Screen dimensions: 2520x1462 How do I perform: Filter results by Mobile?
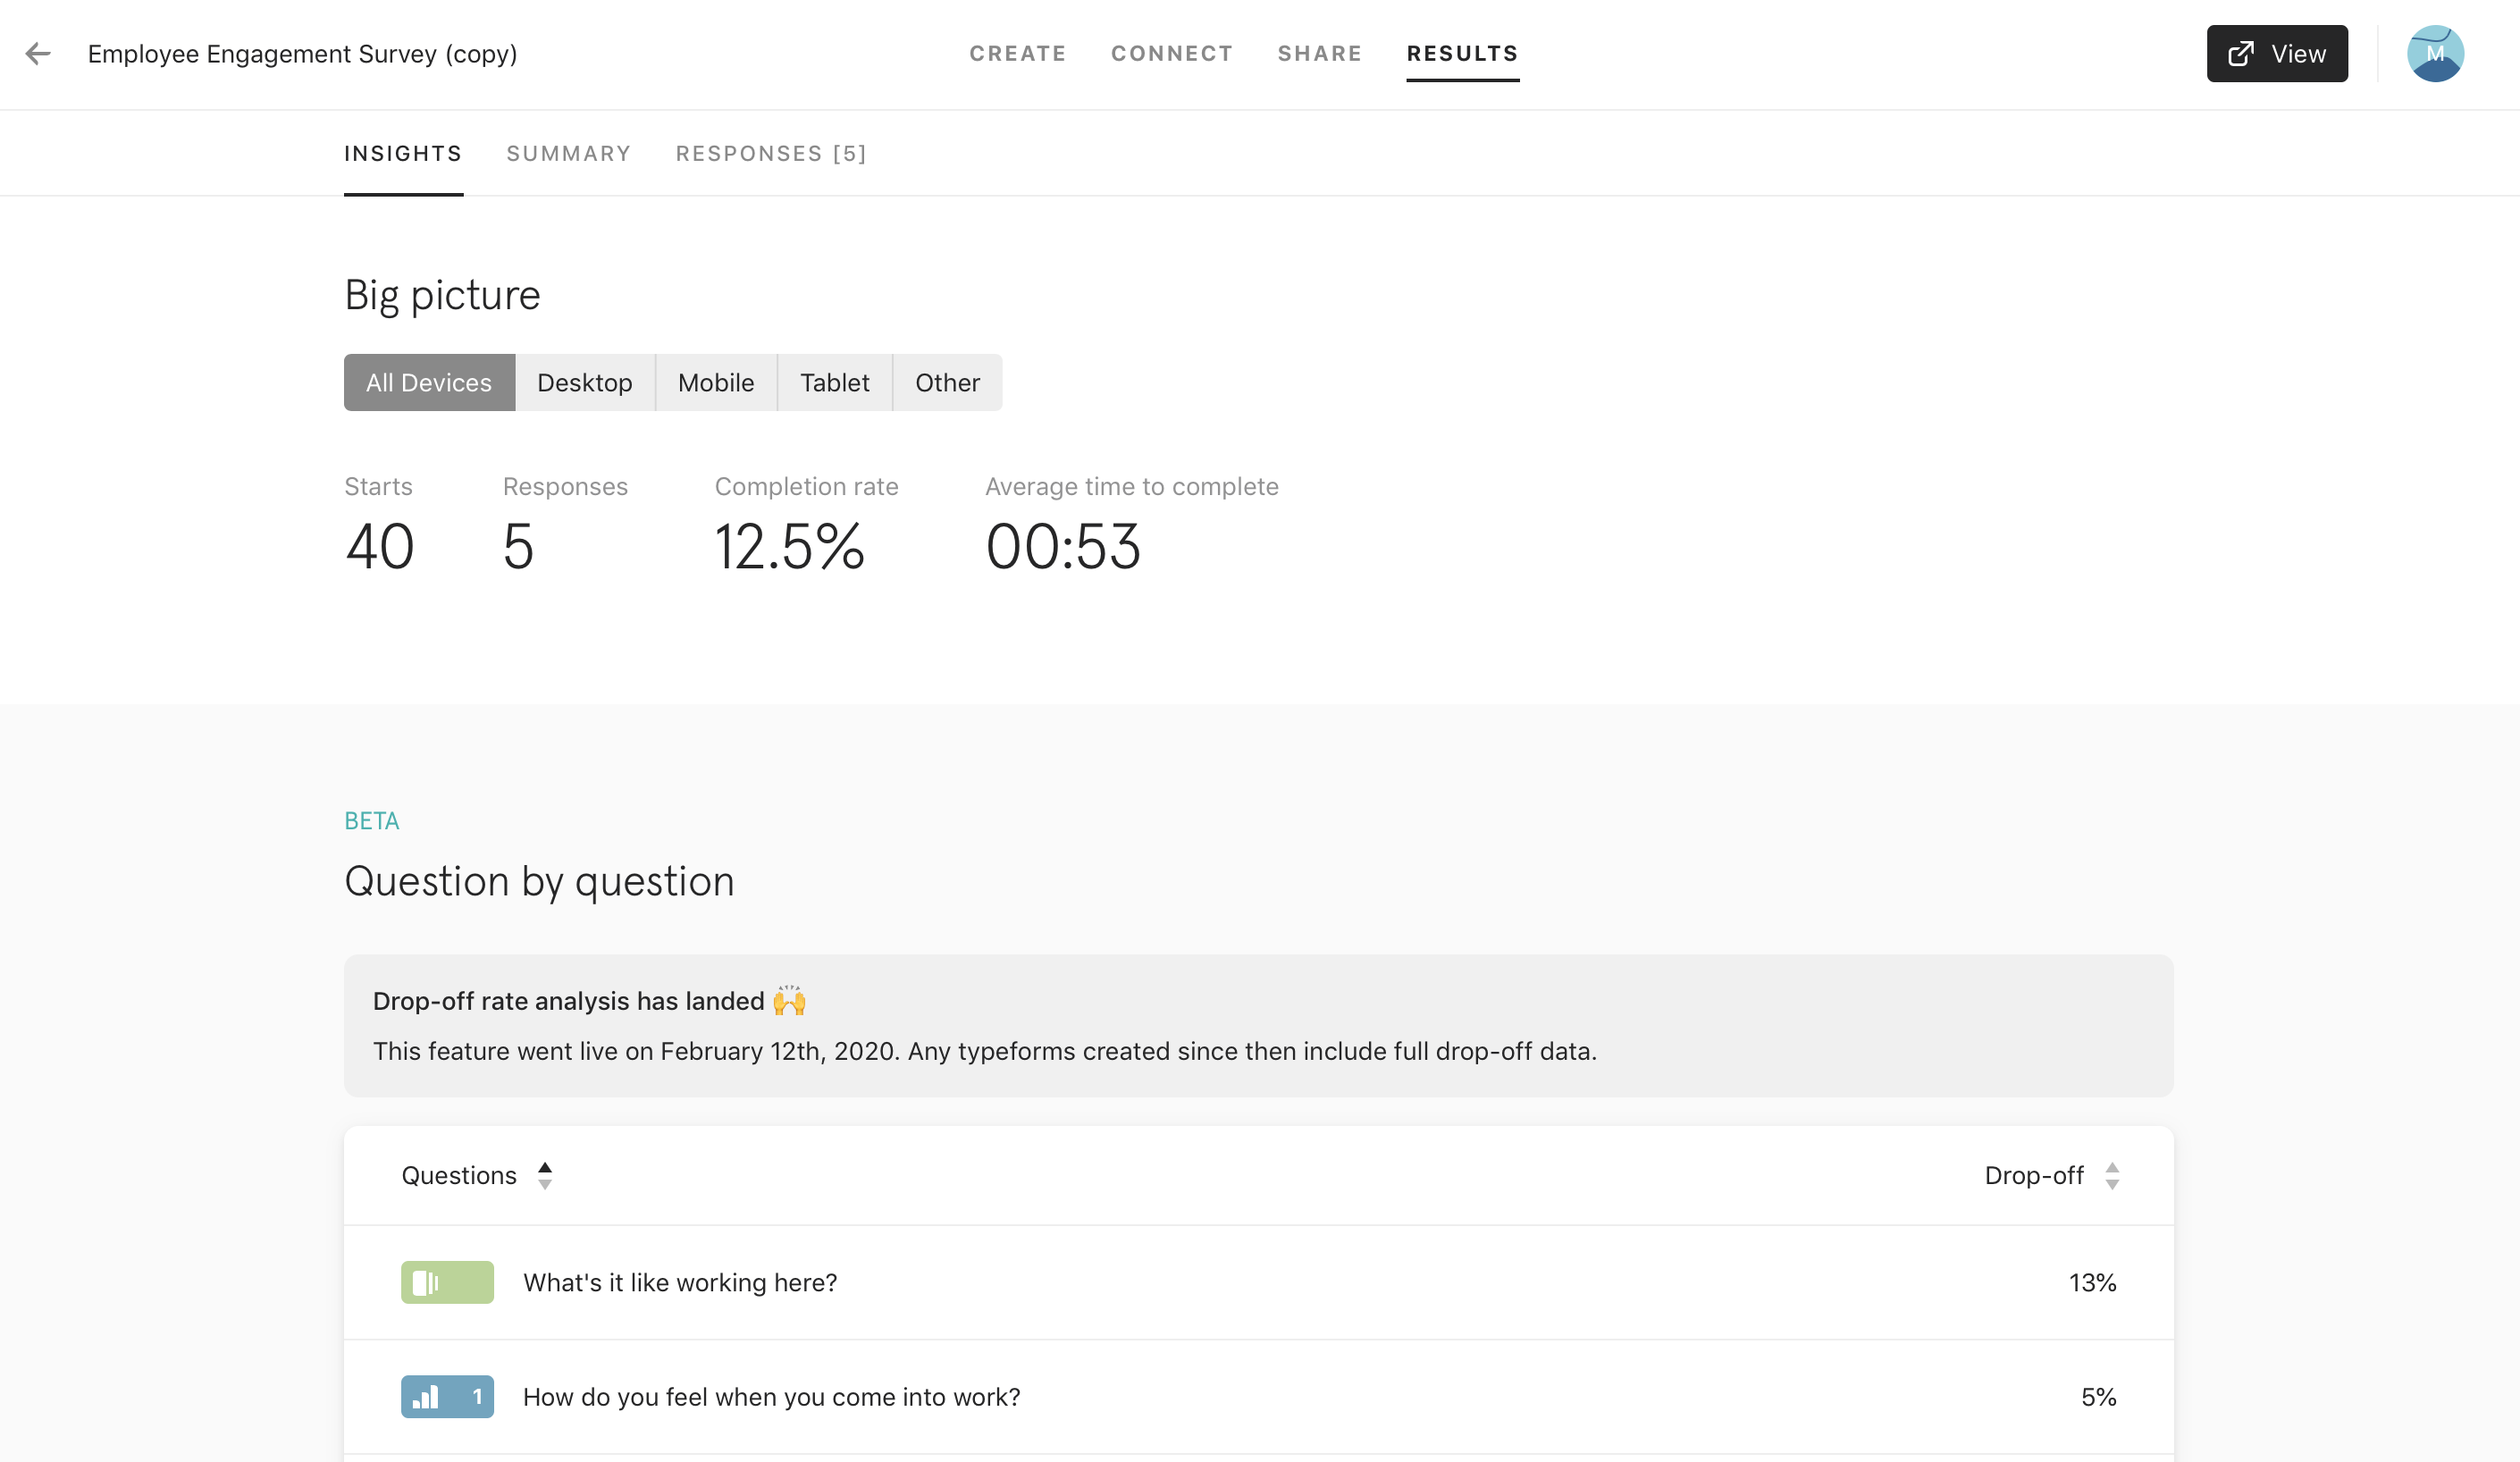(716, 382)
